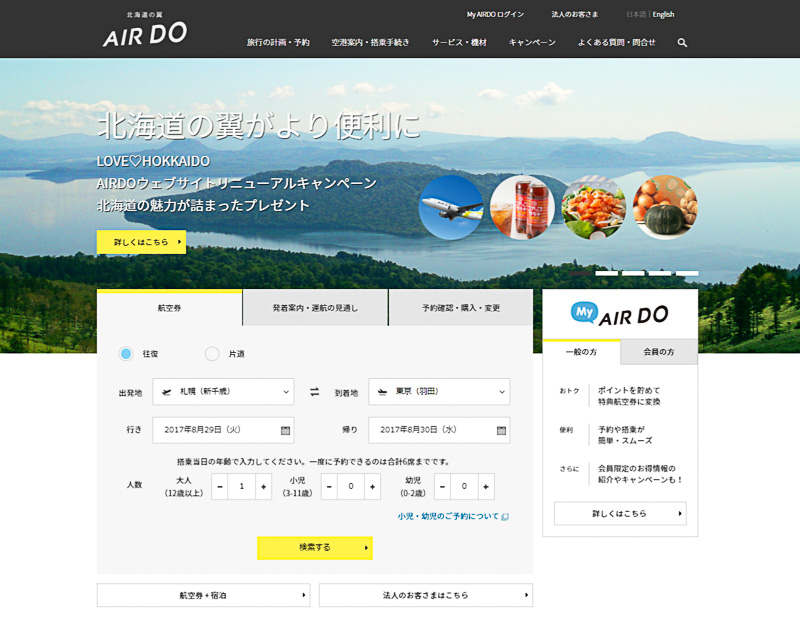Image resolution: width=800 pixels, height=637 pixels.
Task: Click My AIRDO ログイン link
Action: point(495,14)
